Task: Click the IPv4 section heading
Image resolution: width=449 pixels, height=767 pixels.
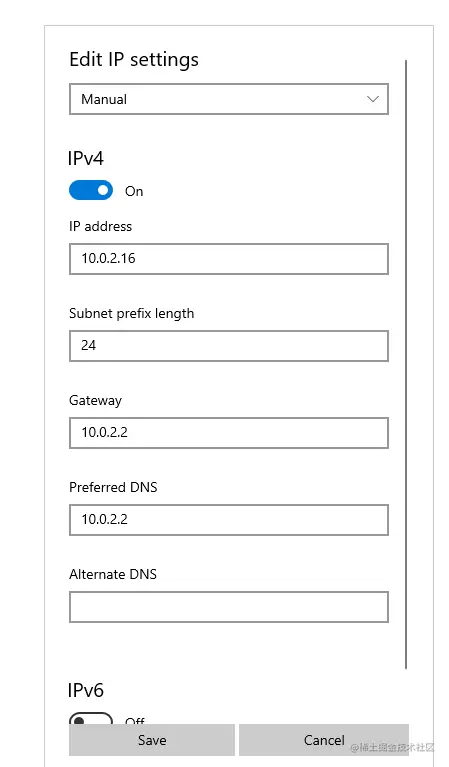Action: pos(86,158)
